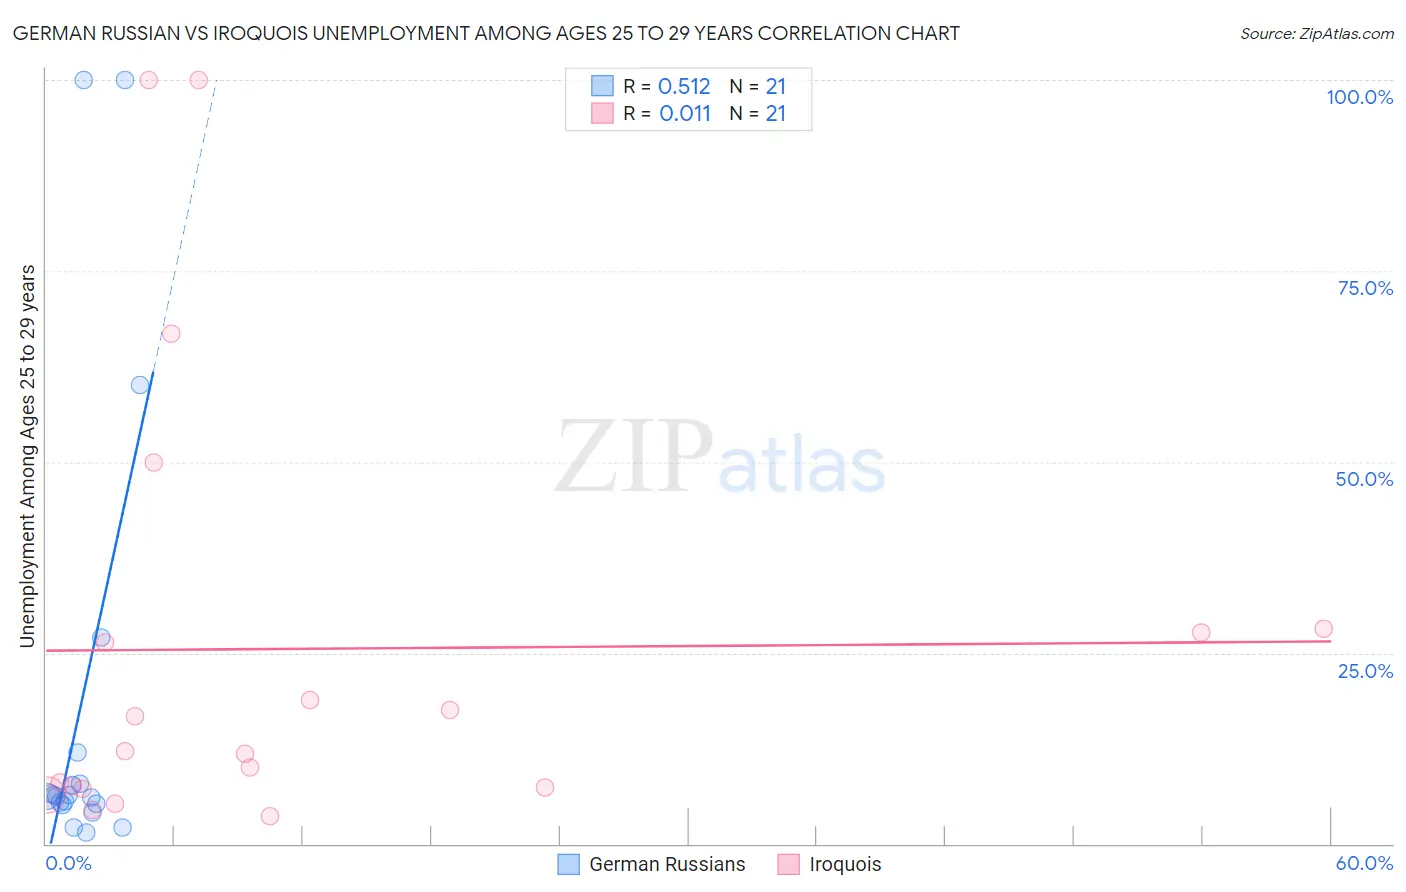
Task: Select the German Russians legend label
Action: (667, 864)
